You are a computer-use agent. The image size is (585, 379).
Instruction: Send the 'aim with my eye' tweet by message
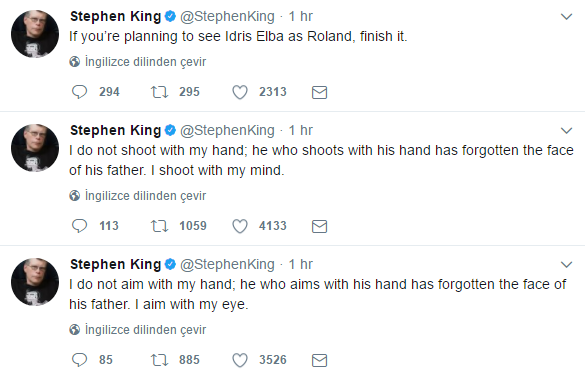(x=319, y=360)
